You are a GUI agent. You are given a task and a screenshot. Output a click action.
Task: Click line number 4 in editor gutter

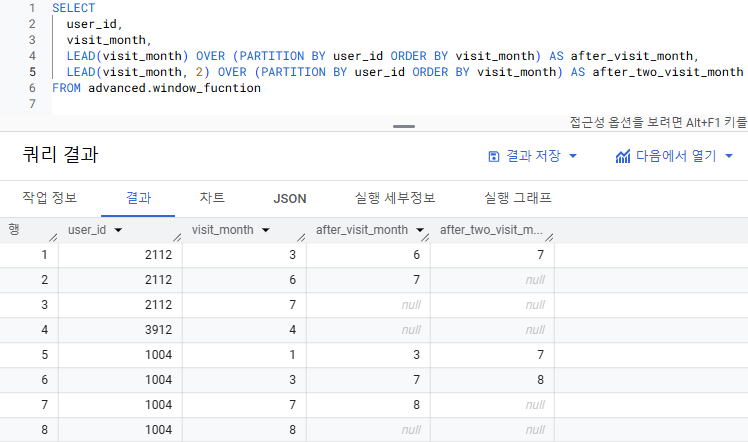click(32, 56)
